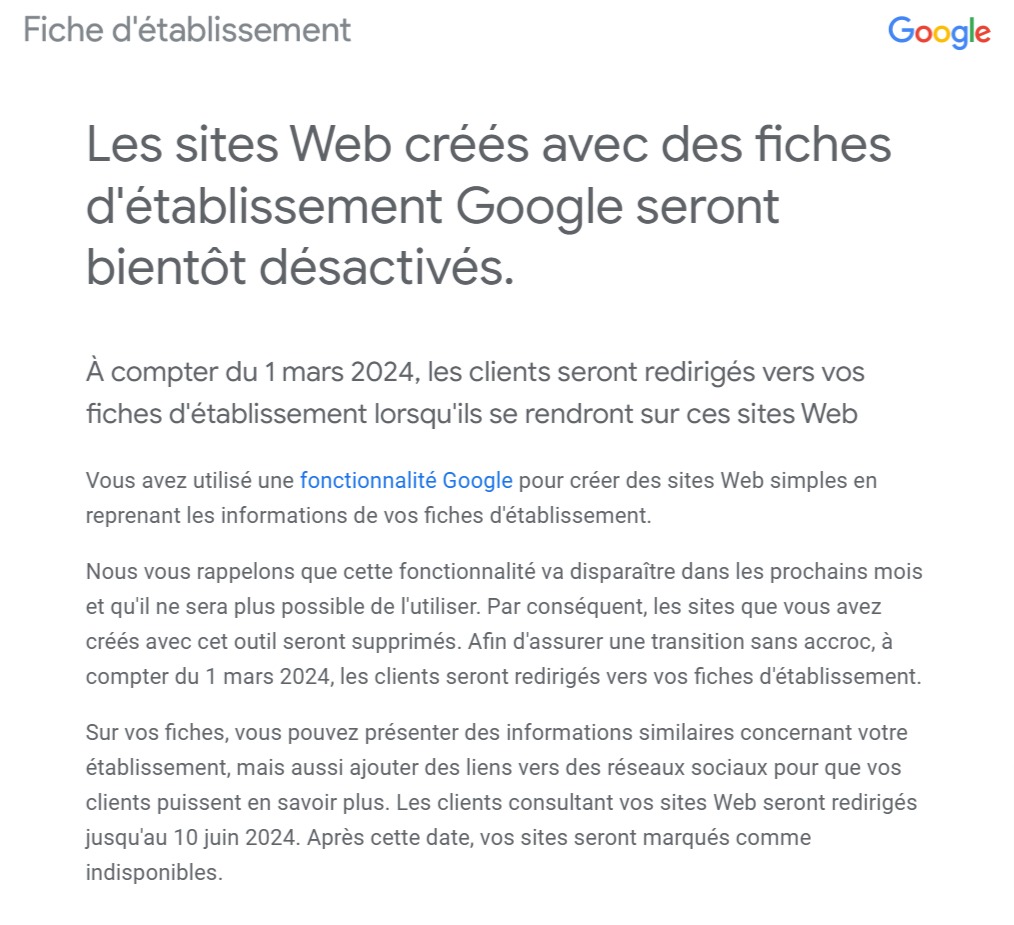The width and height of the screenshot is (1014, 925).
Task: Click the phrase 'Par conséquent' in the text
Action: pyautogui.click(x=566, y=607)
